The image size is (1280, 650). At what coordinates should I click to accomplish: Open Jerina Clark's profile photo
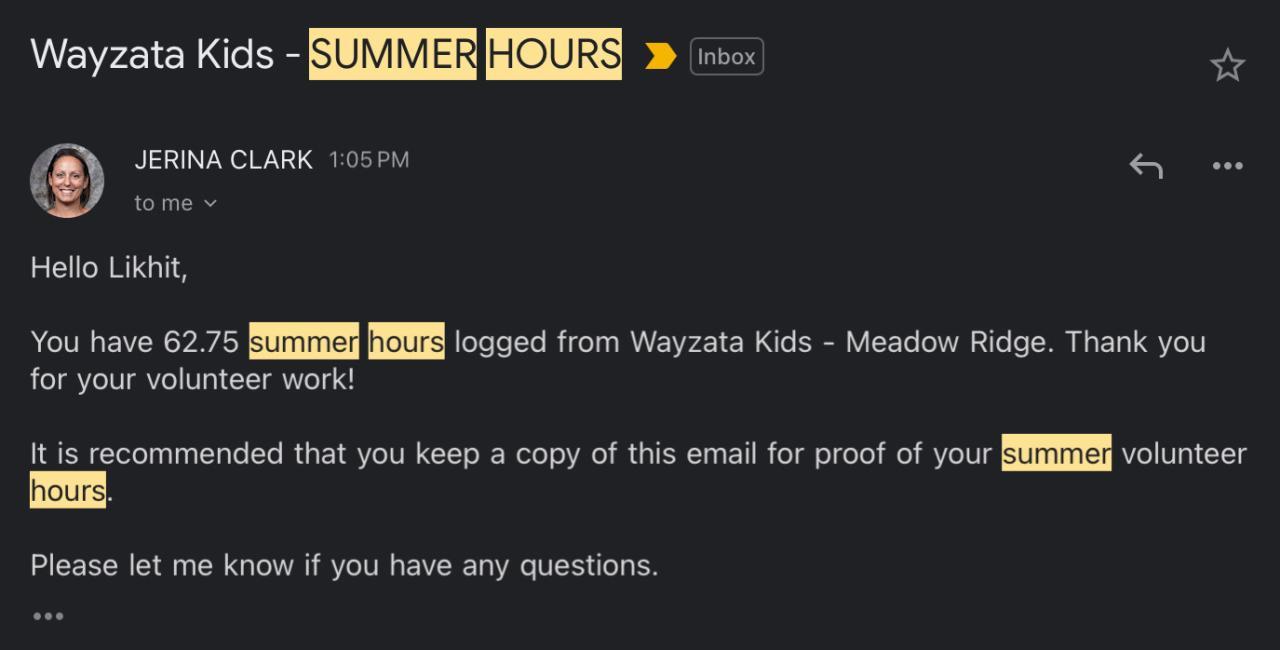(67, 180)
